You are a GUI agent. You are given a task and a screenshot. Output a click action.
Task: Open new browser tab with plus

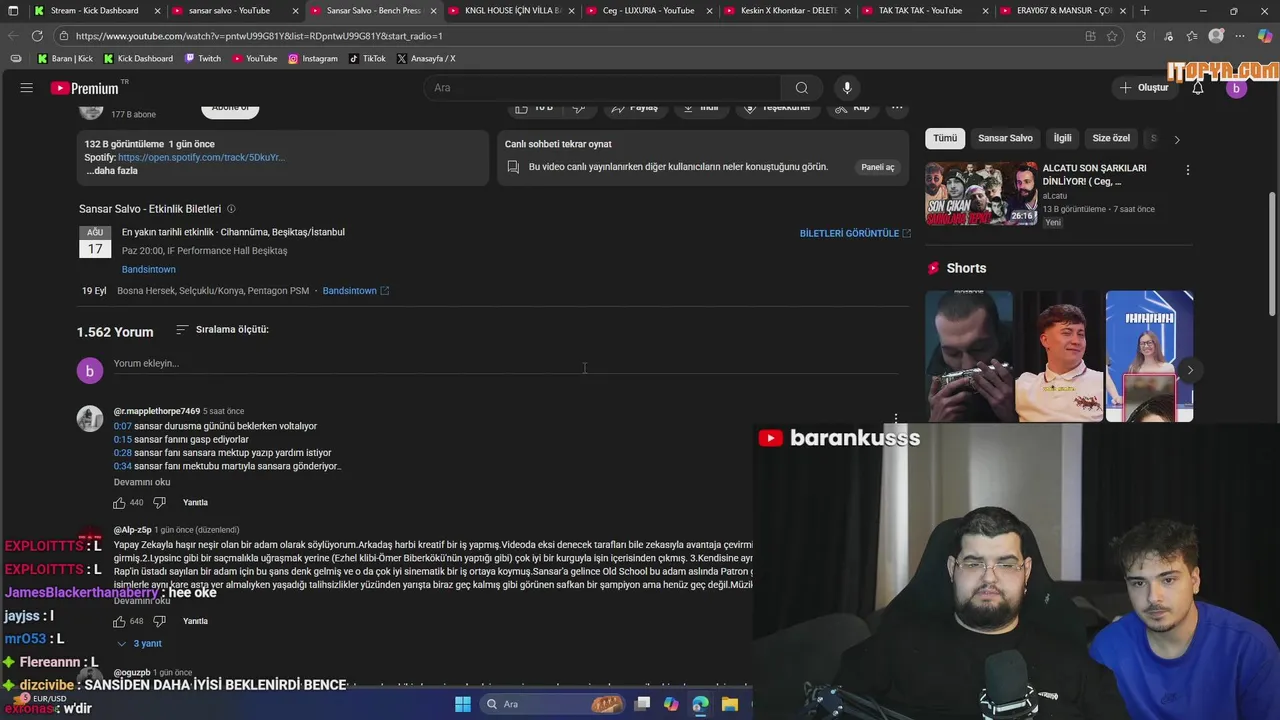coord(1145,11)
